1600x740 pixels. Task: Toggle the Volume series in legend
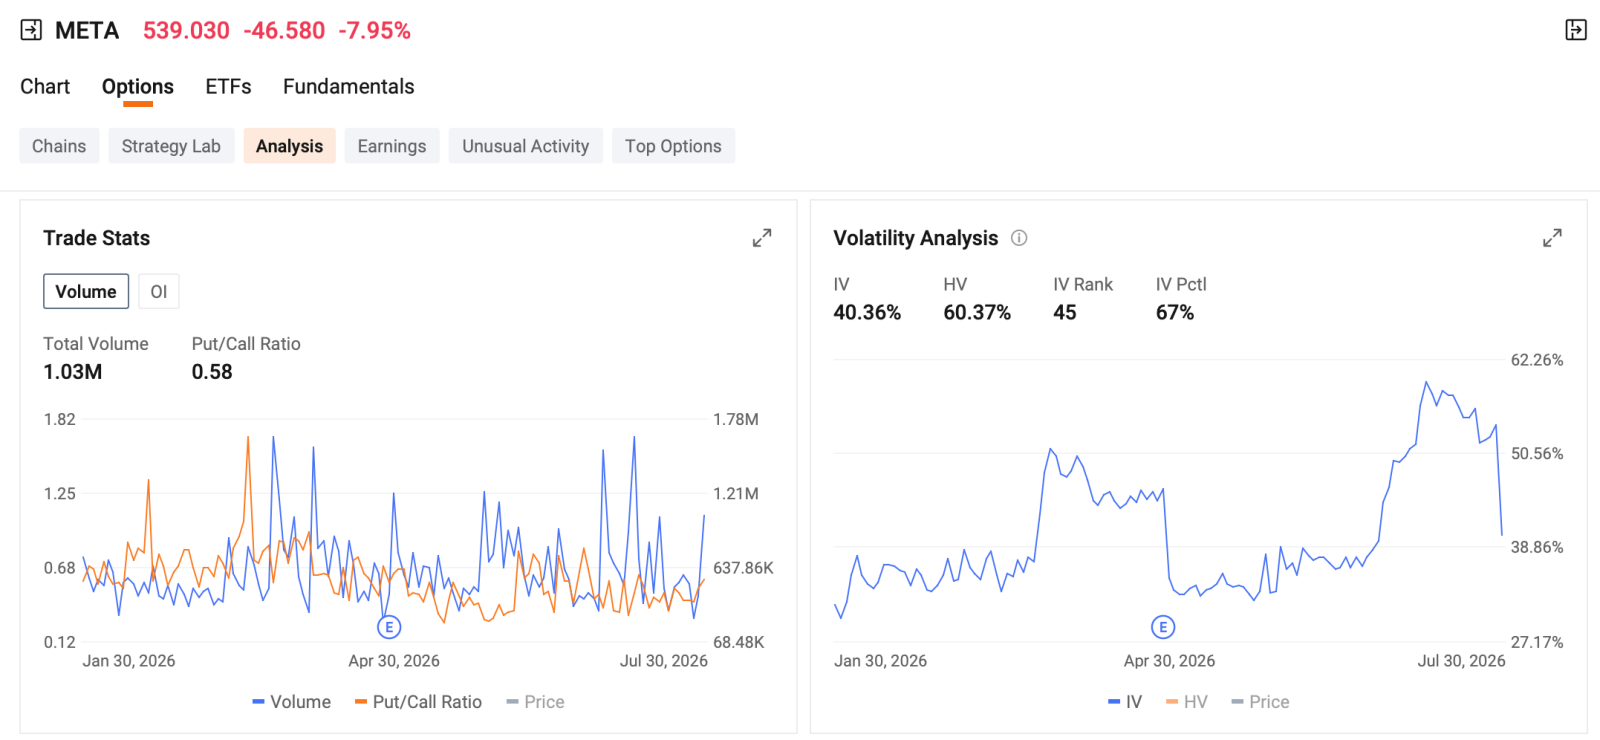(291, 702)
